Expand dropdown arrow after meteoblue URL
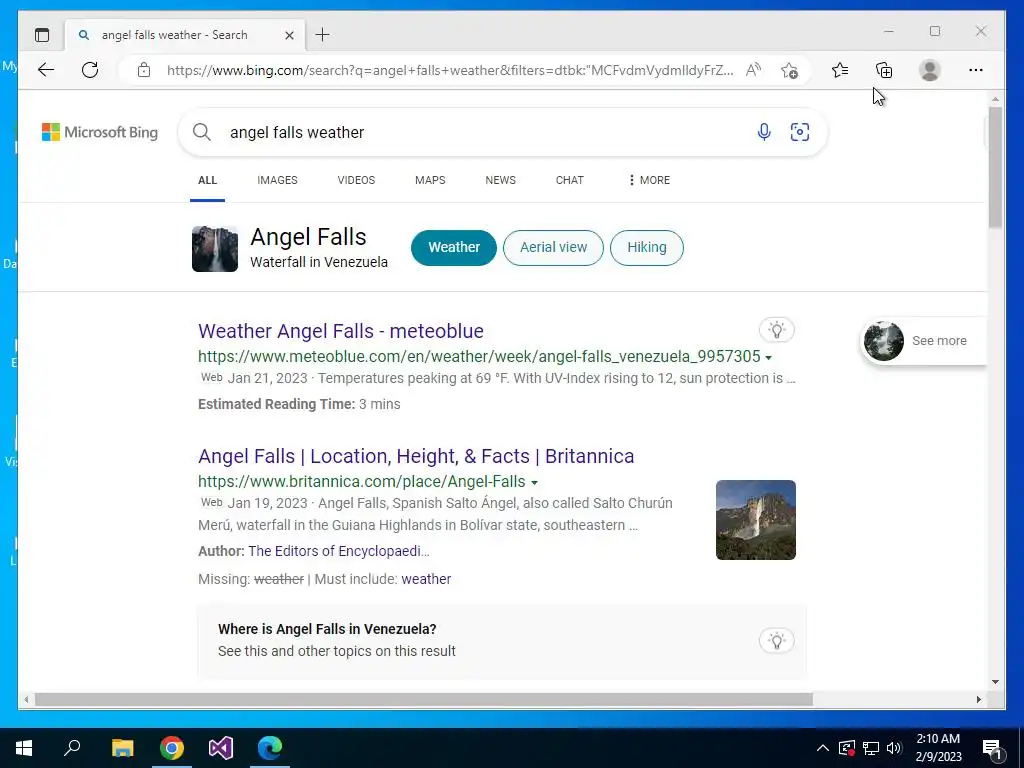1024x768 pixels. [x=768, y=357]
